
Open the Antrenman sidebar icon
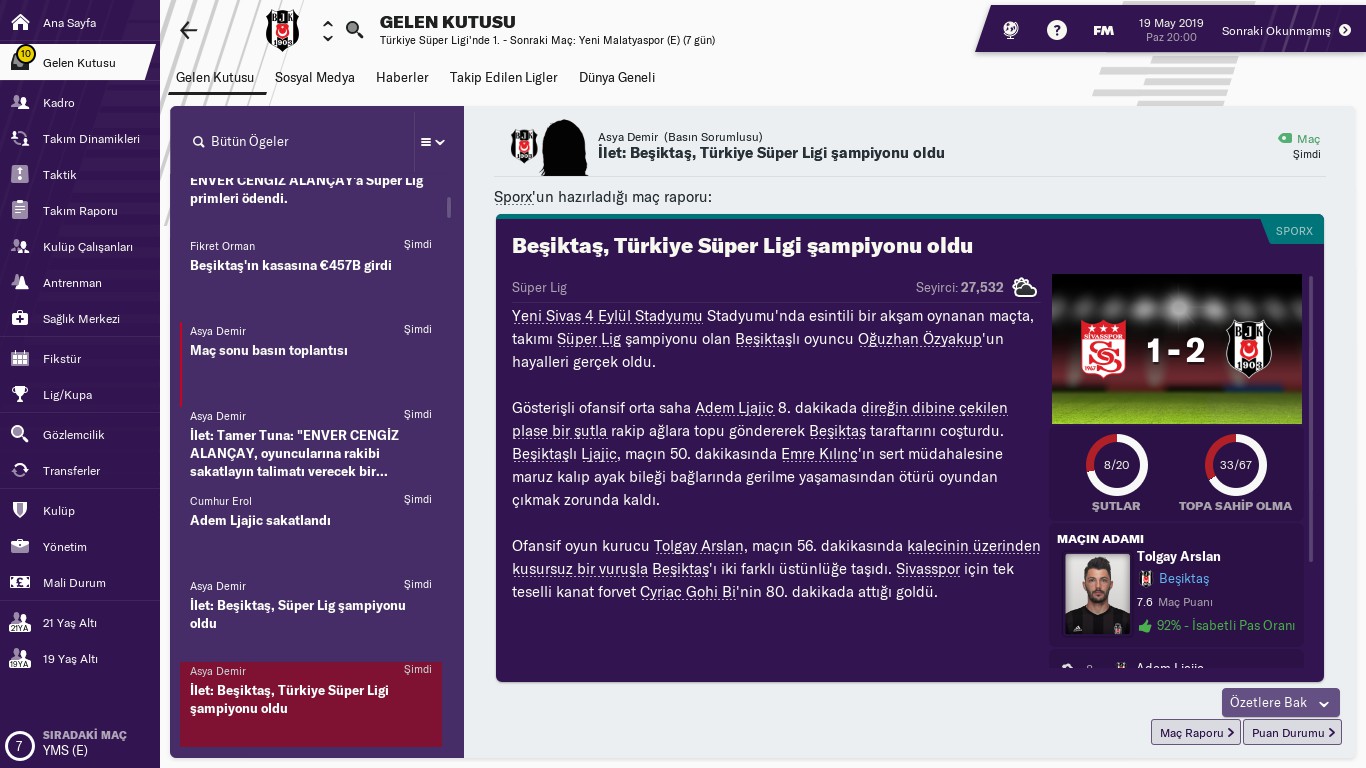coord(19,282)
